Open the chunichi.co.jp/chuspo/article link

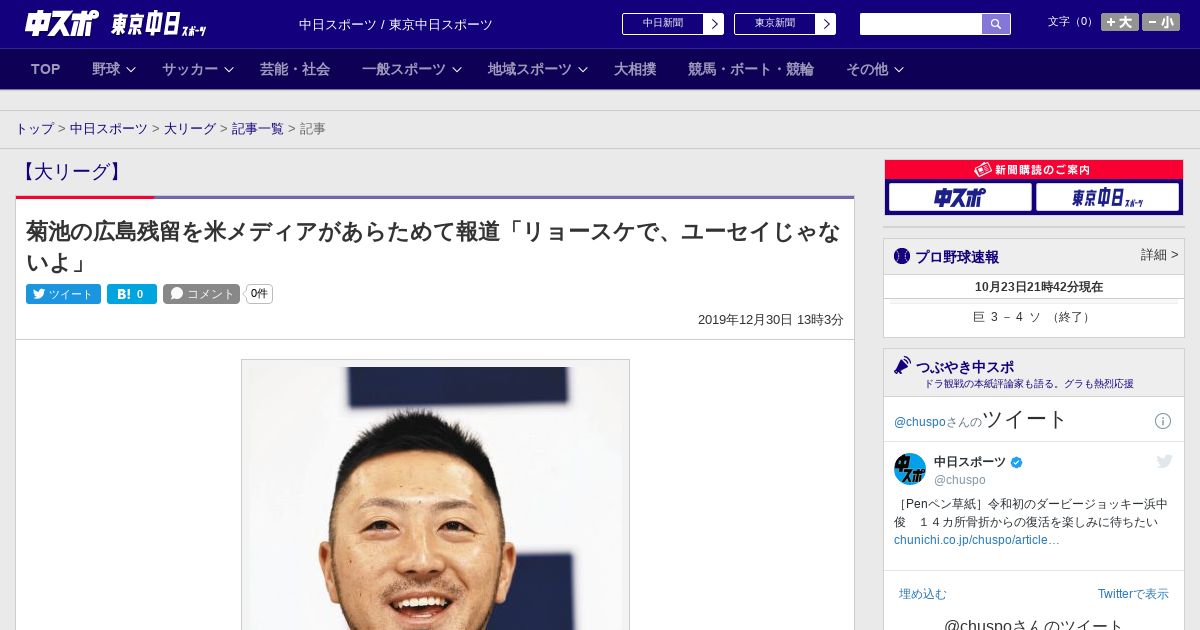977,540
